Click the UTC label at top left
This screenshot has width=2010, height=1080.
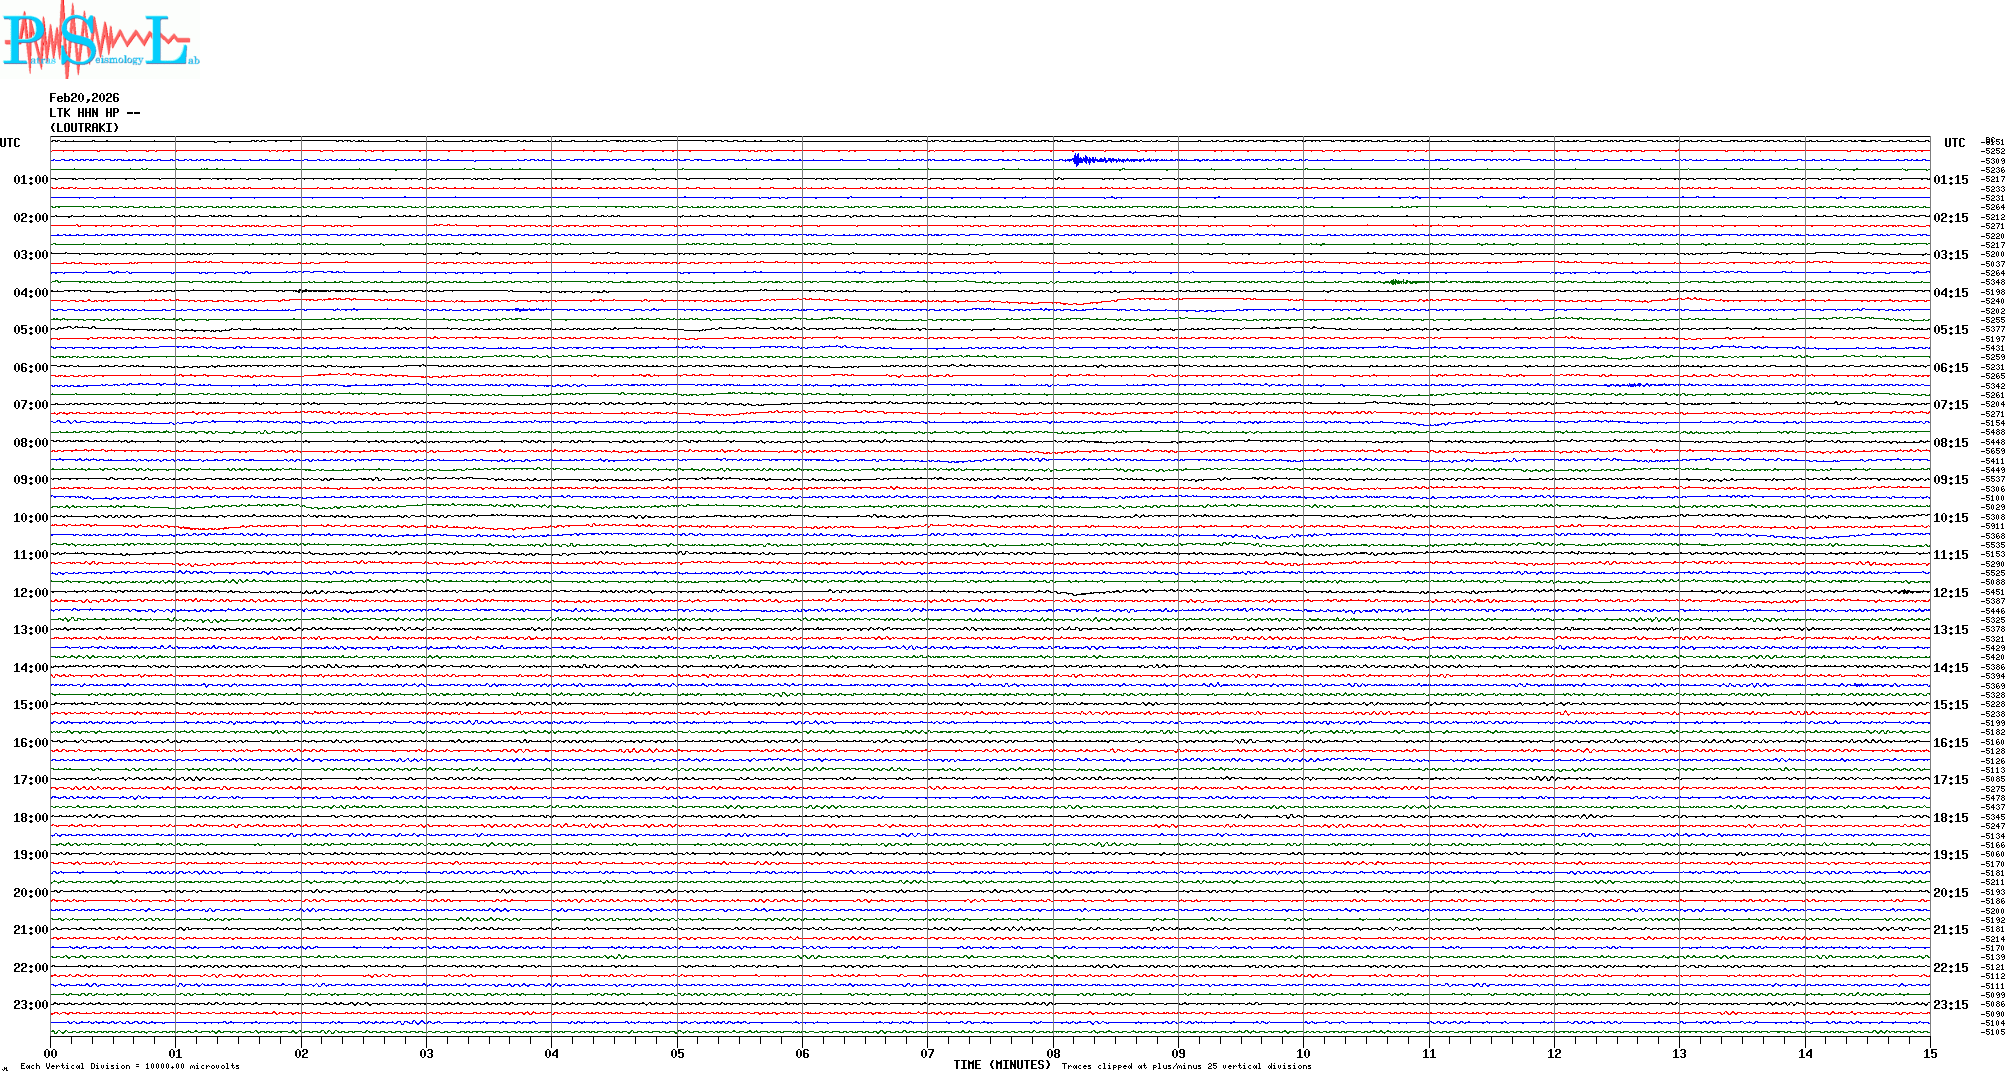tap(10, 143)
